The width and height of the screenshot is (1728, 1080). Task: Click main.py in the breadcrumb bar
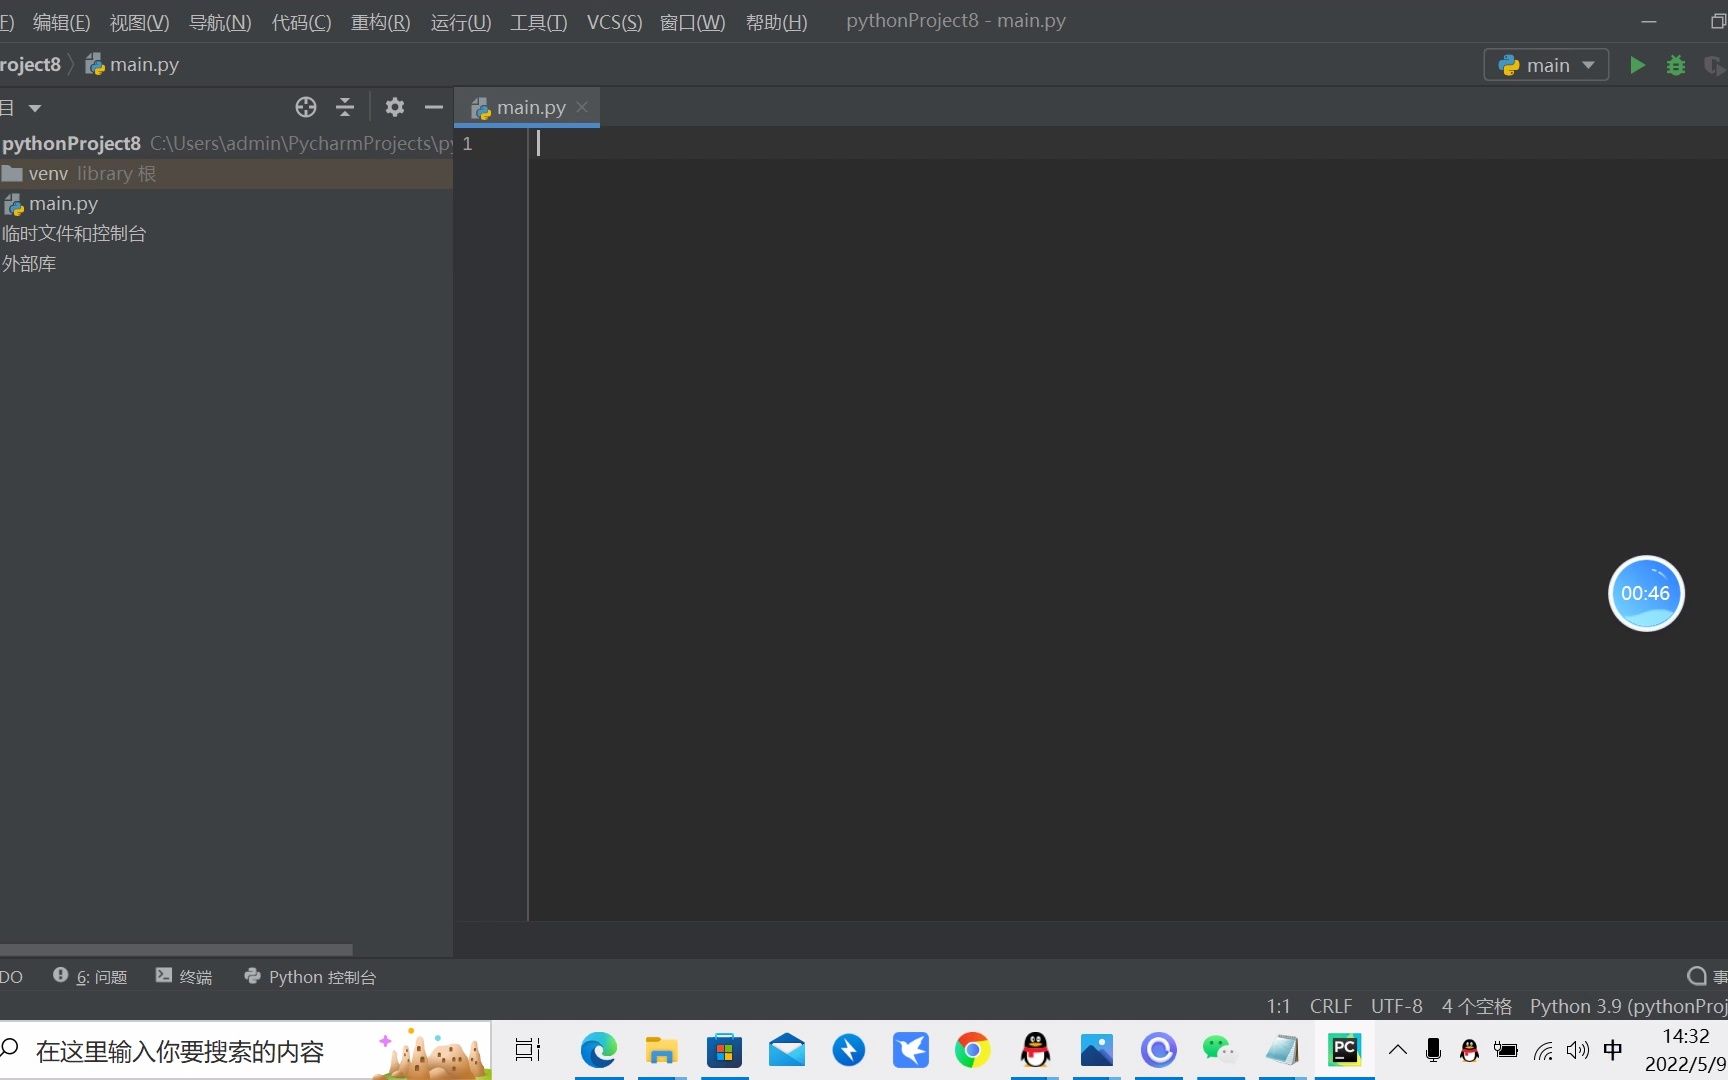(x=133, y=64)
